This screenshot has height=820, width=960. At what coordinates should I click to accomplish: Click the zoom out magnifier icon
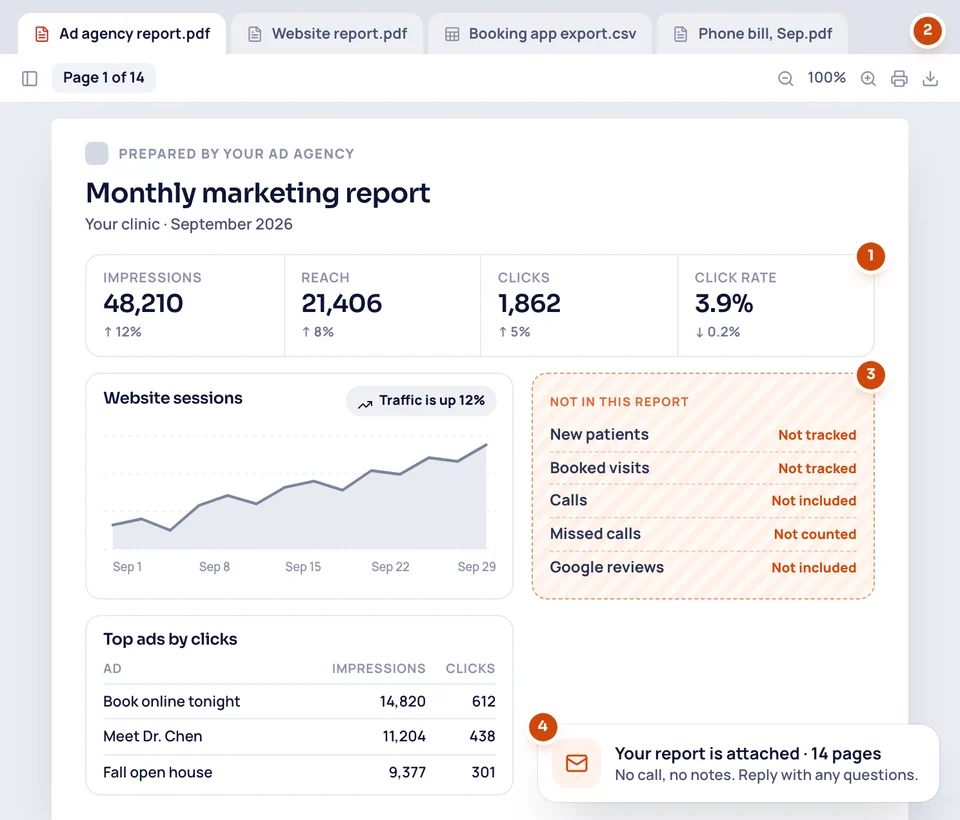coord(786,78)
